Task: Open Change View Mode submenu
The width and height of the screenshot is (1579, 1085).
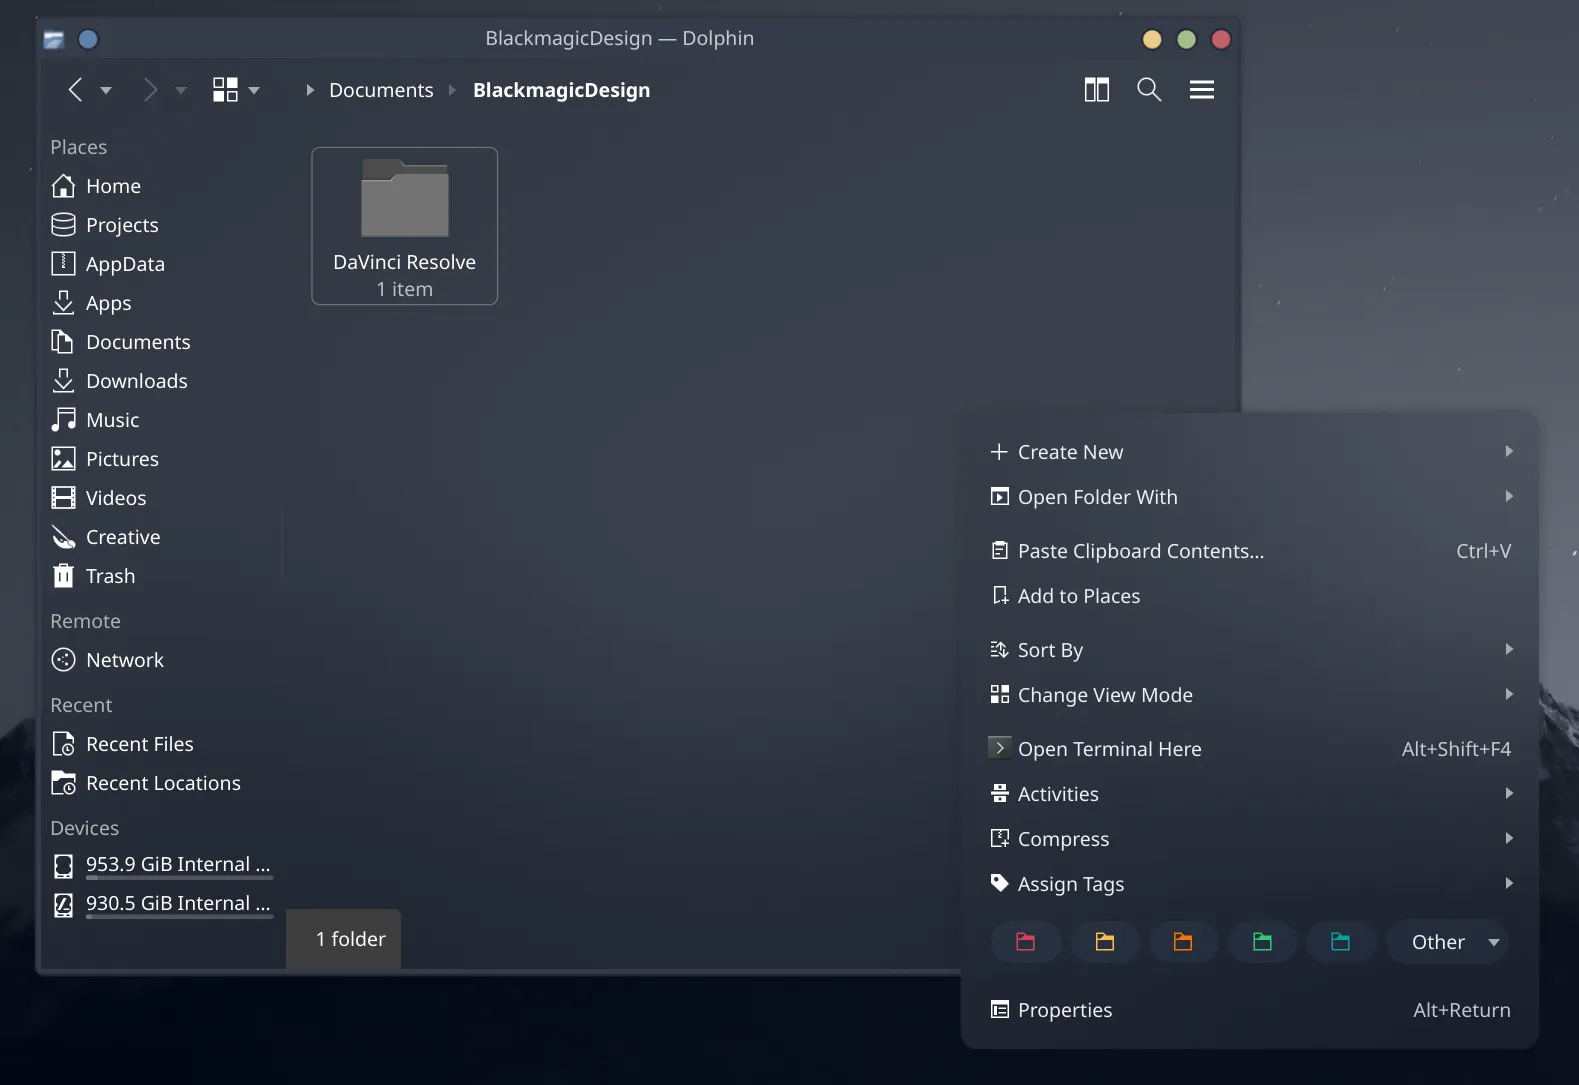Action: click(x=1250, y=695)
